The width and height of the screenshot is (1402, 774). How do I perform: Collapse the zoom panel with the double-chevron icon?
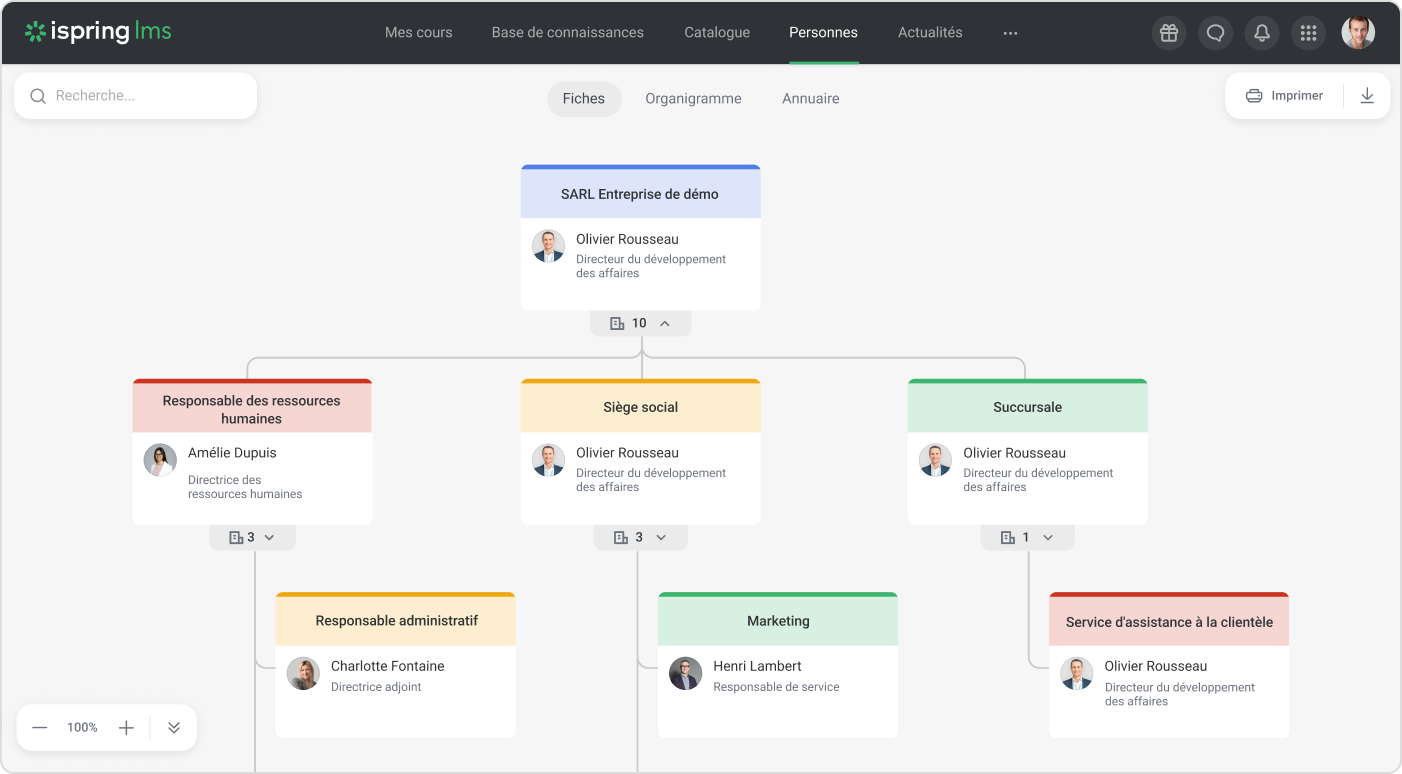click(173, 727)
